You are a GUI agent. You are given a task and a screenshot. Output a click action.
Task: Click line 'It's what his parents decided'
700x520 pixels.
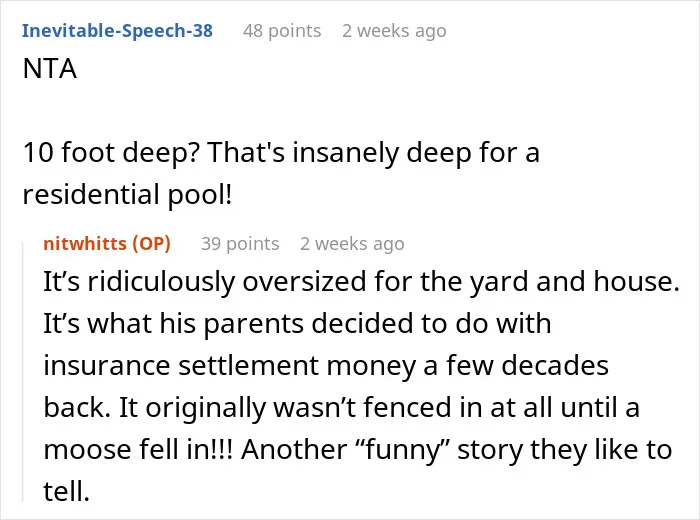(x=297, y=323)
